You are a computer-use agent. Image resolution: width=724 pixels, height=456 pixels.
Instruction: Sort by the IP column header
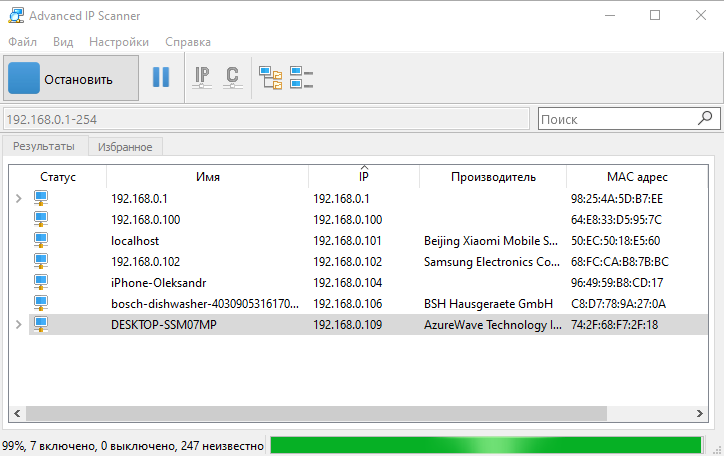(364, 177)
